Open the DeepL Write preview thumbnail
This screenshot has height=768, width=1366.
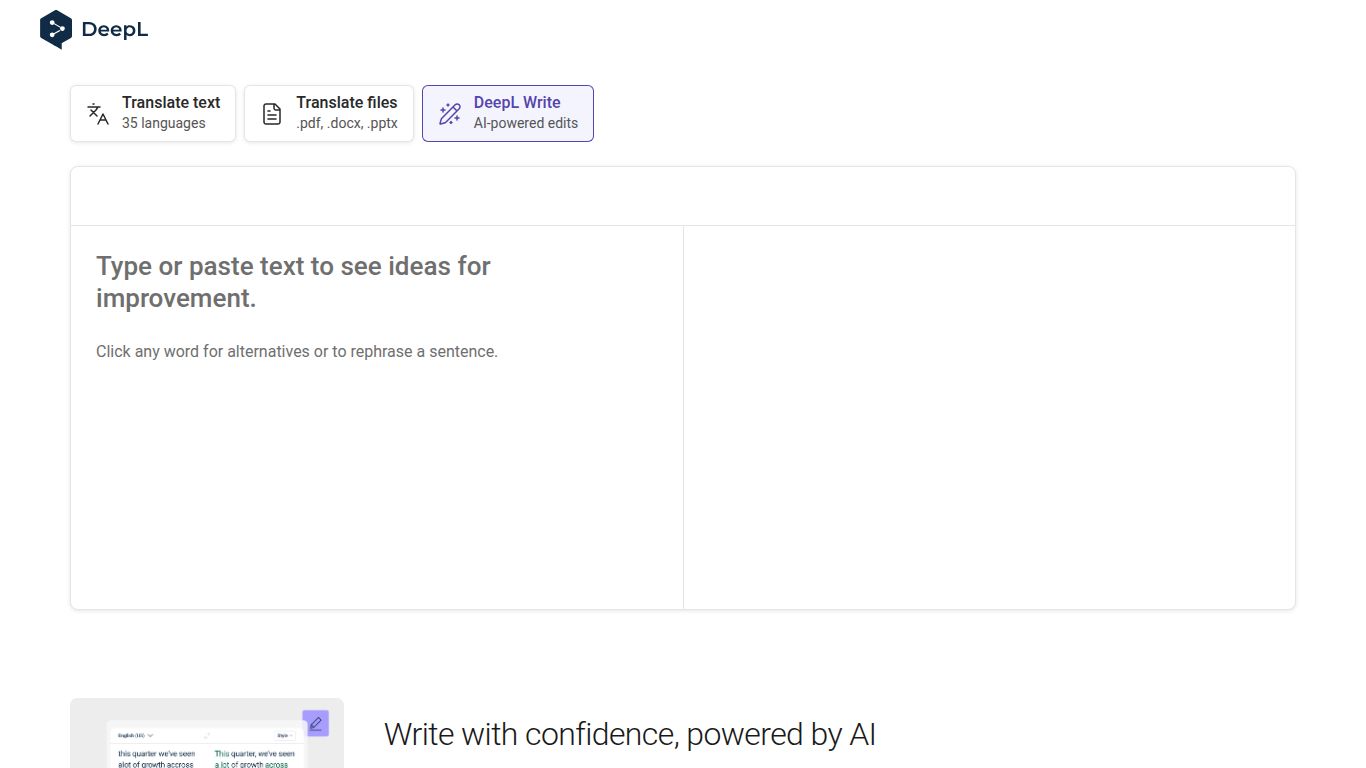tap(206, 740)
